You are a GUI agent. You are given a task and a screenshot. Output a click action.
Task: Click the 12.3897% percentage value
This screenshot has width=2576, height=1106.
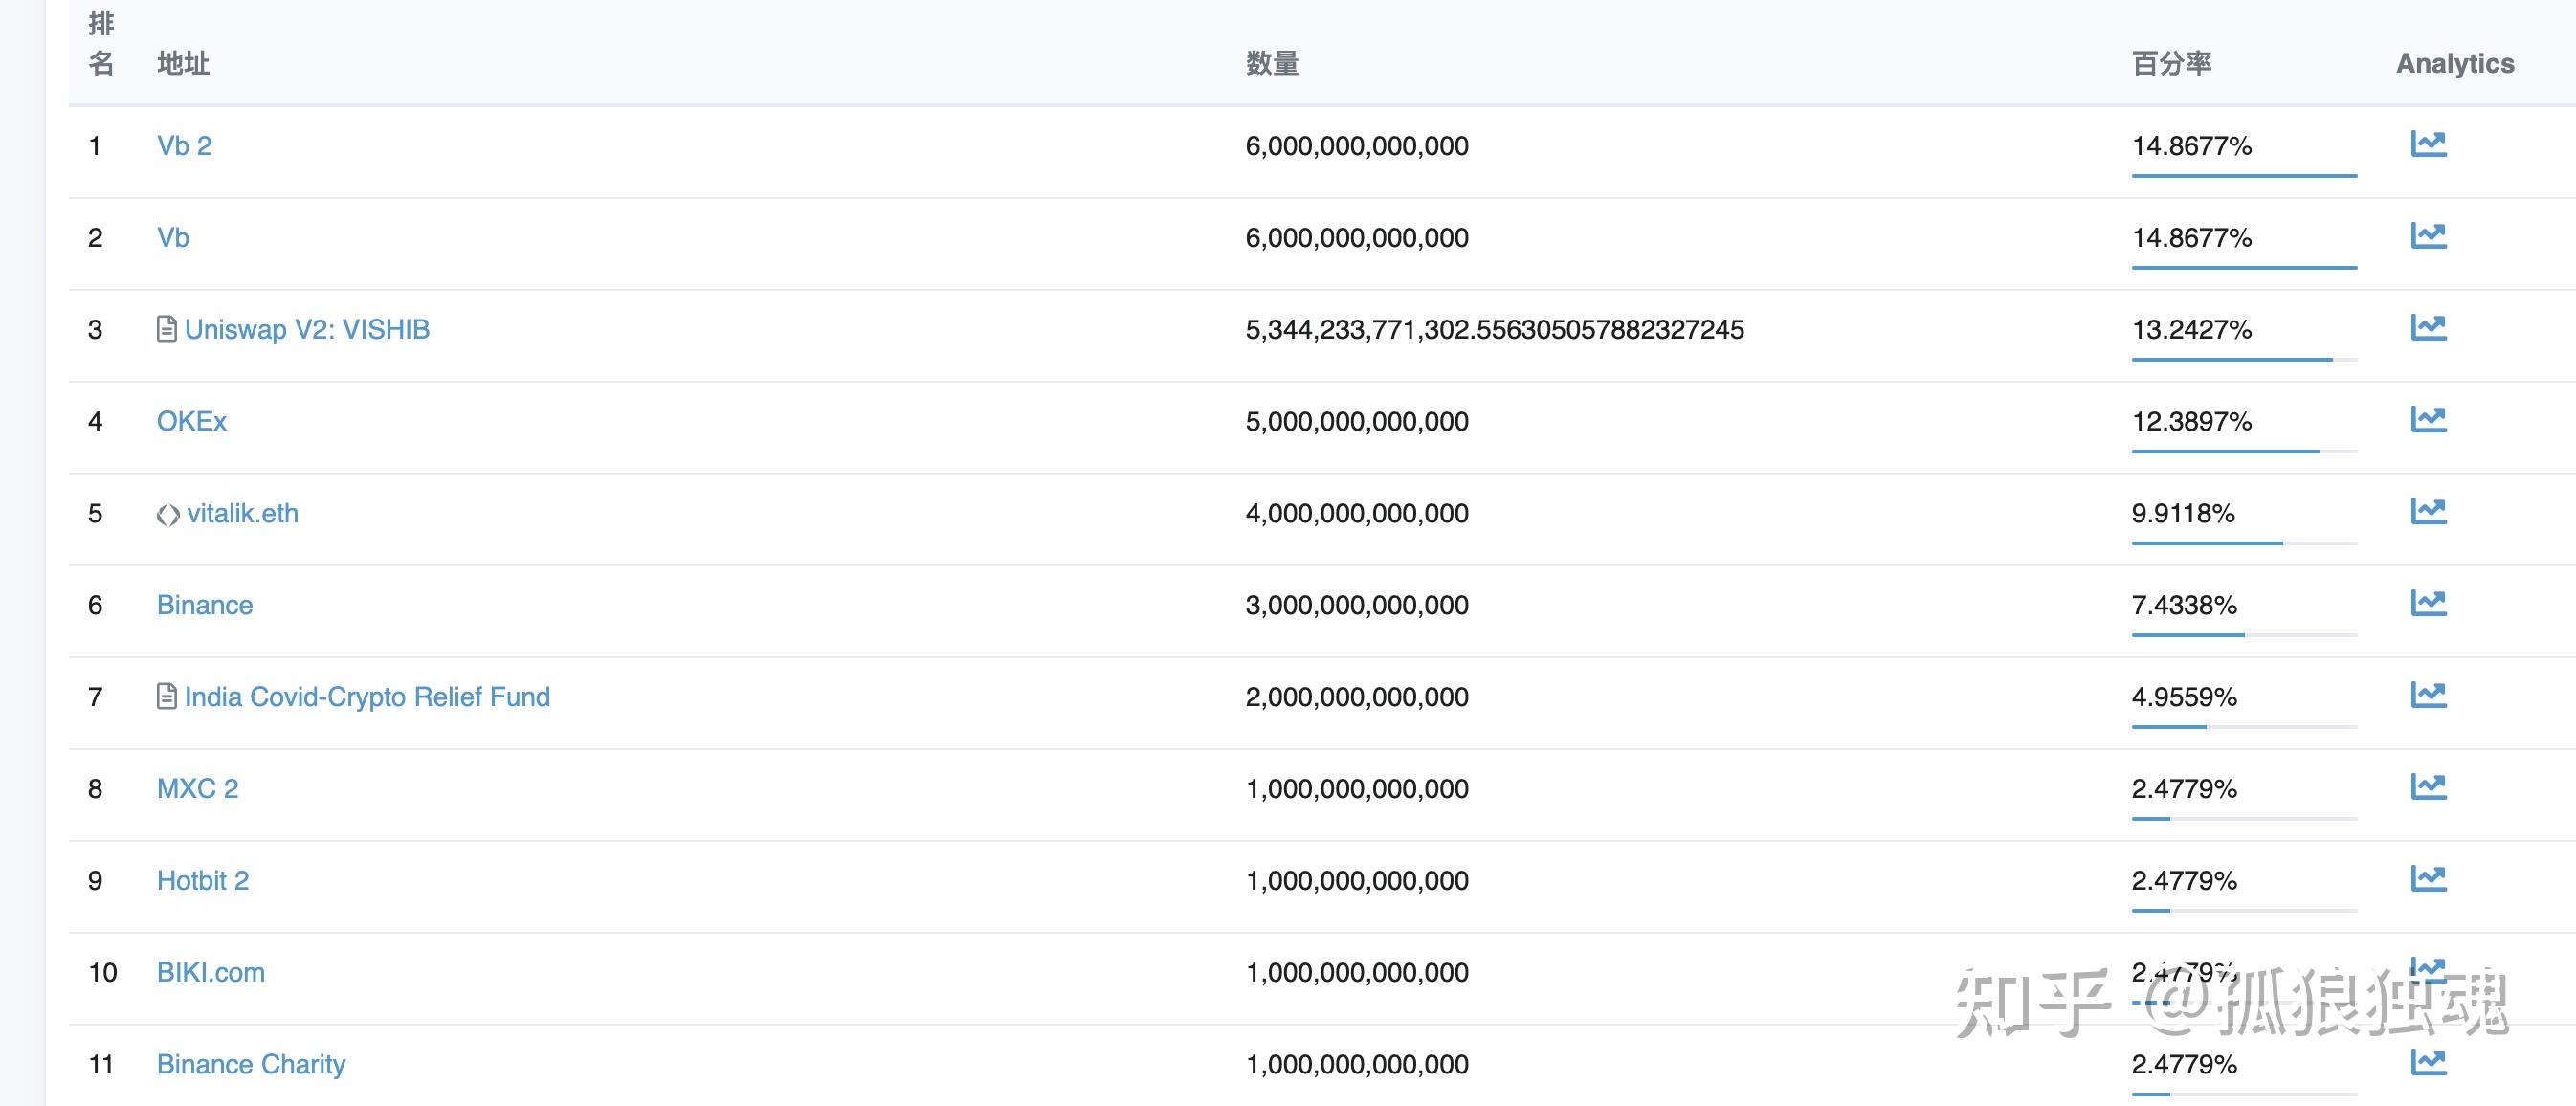[2192, 422]
